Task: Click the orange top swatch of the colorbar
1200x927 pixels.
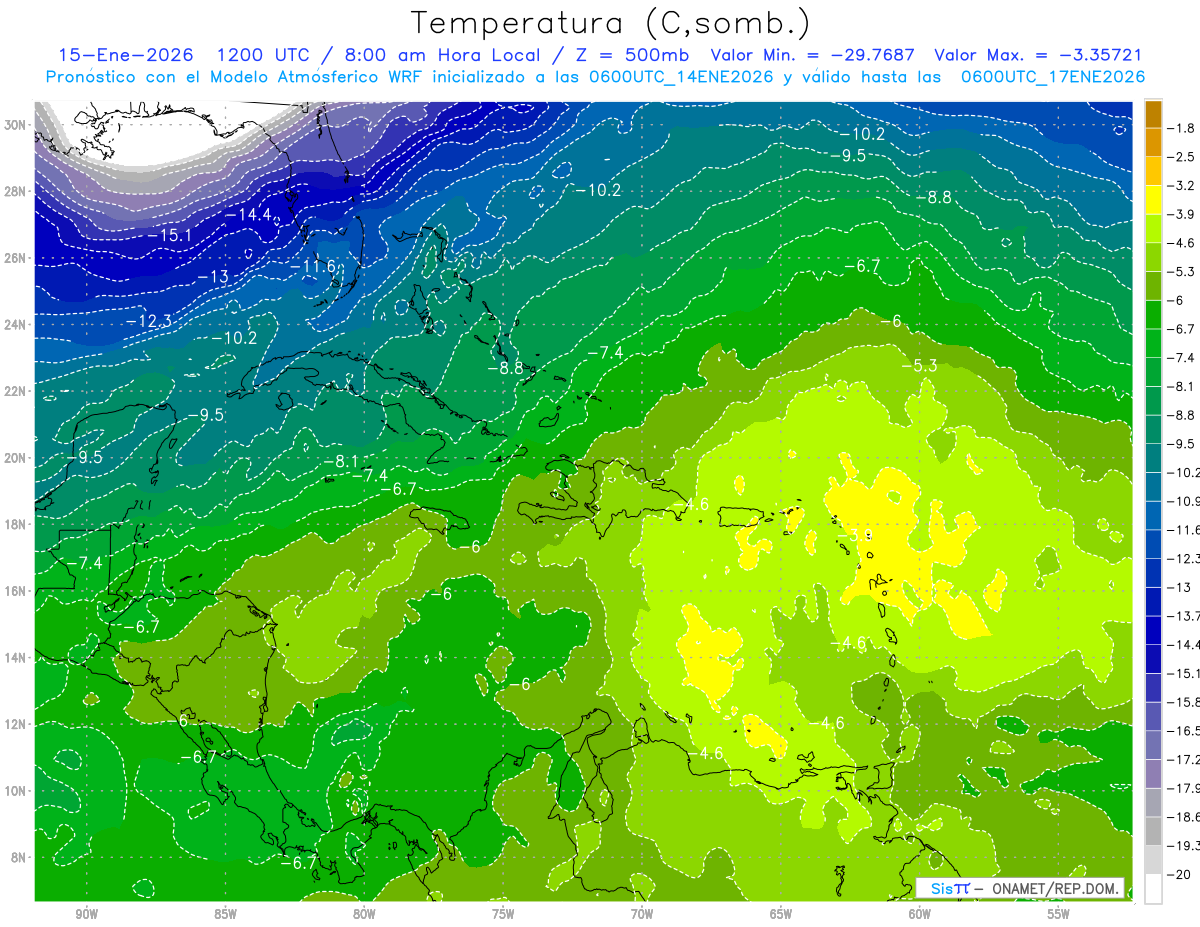Action: click(1153, 113)
